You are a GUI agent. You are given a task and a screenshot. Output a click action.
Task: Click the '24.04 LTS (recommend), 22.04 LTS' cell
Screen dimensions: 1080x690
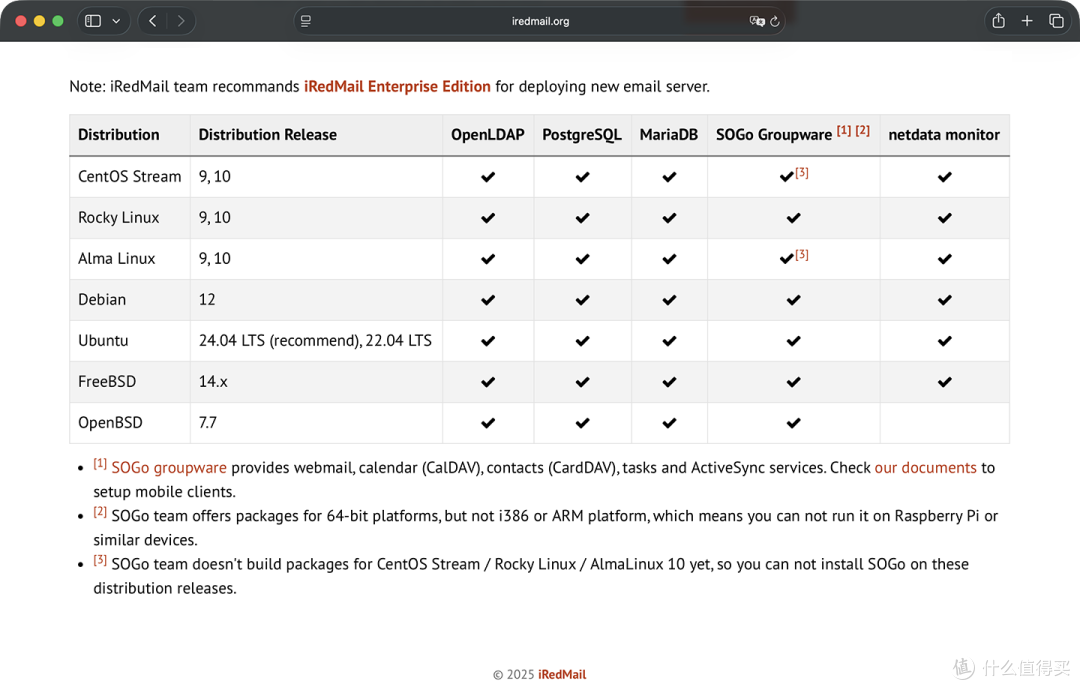316,341
